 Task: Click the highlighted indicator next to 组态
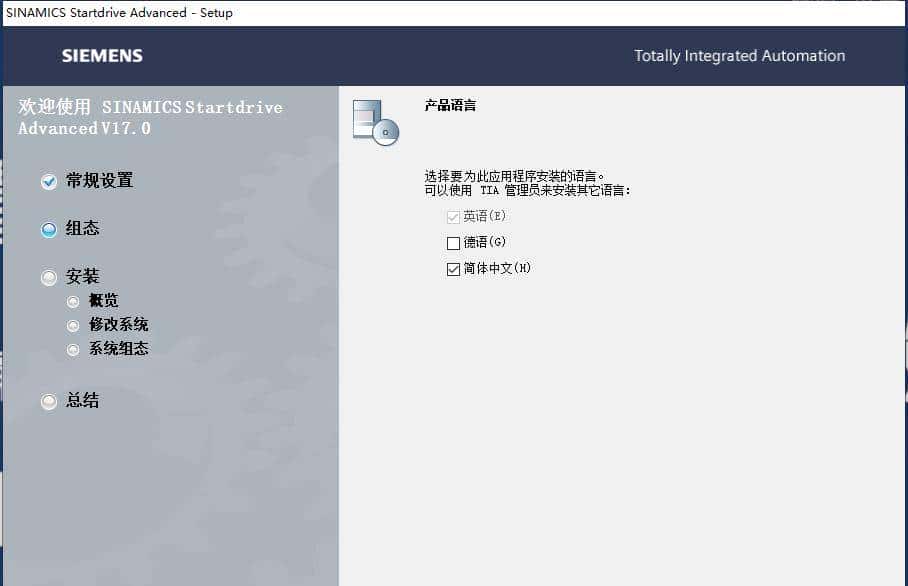(47, 229)
